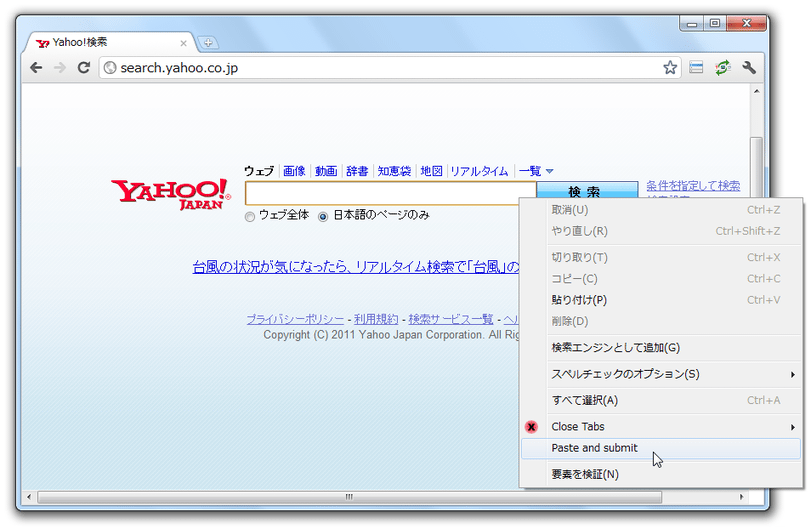Open the プライバシーポリシー link
This screenshot has height=529, width=811.
click(x=295, y=319)
